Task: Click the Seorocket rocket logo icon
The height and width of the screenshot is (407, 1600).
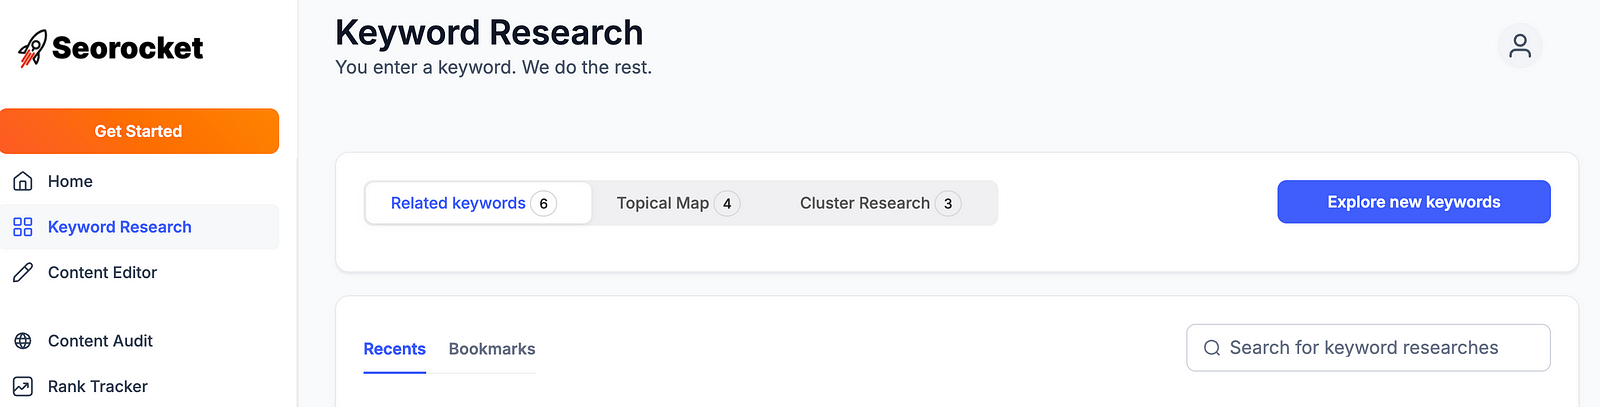Action: tap(32, 48)
